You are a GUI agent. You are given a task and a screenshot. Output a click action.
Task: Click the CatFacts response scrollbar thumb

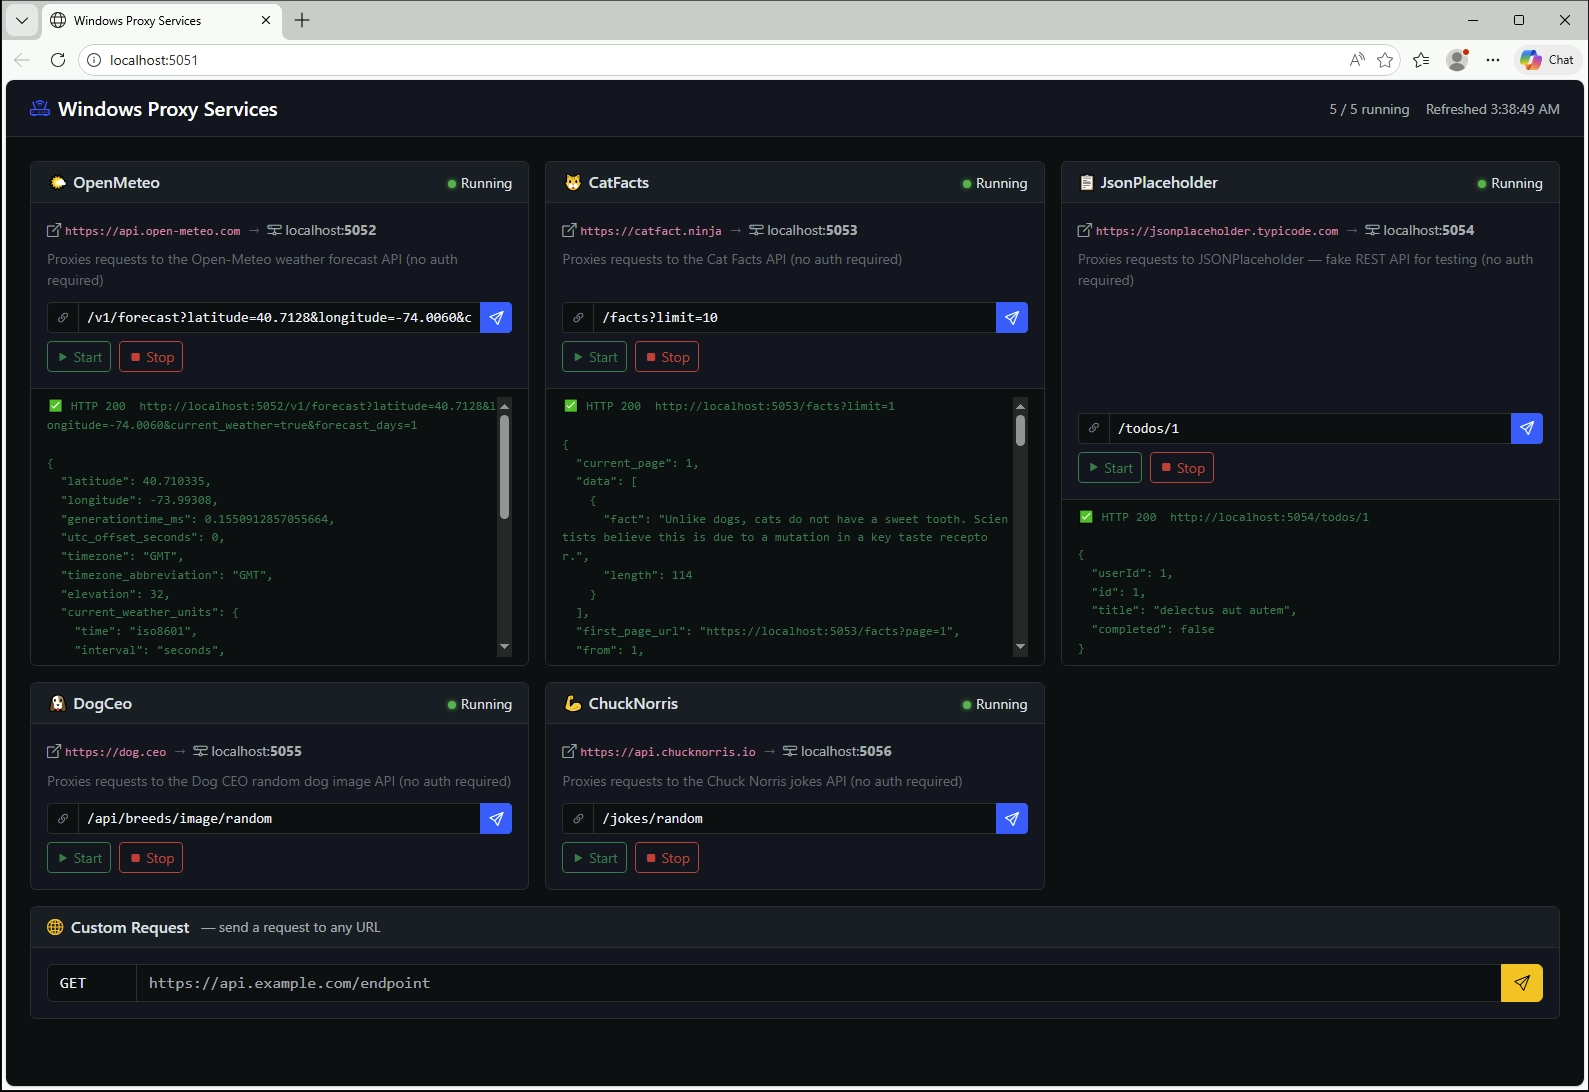(x=1020, y=430)
